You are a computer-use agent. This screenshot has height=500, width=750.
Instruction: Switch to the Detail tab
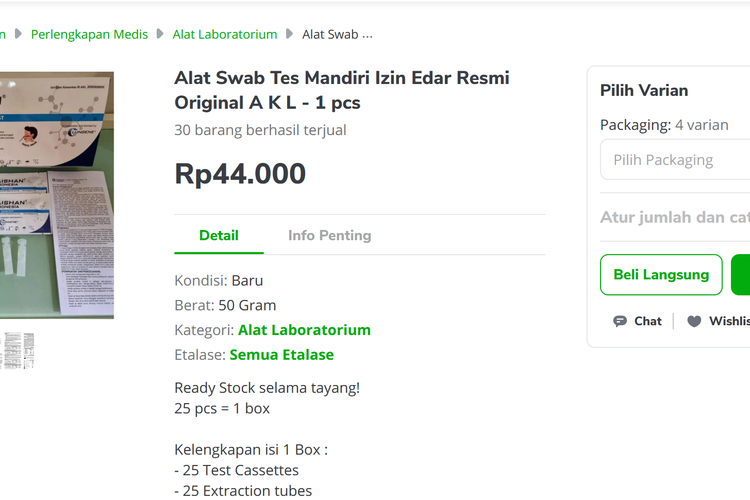[x=218, y=236]
